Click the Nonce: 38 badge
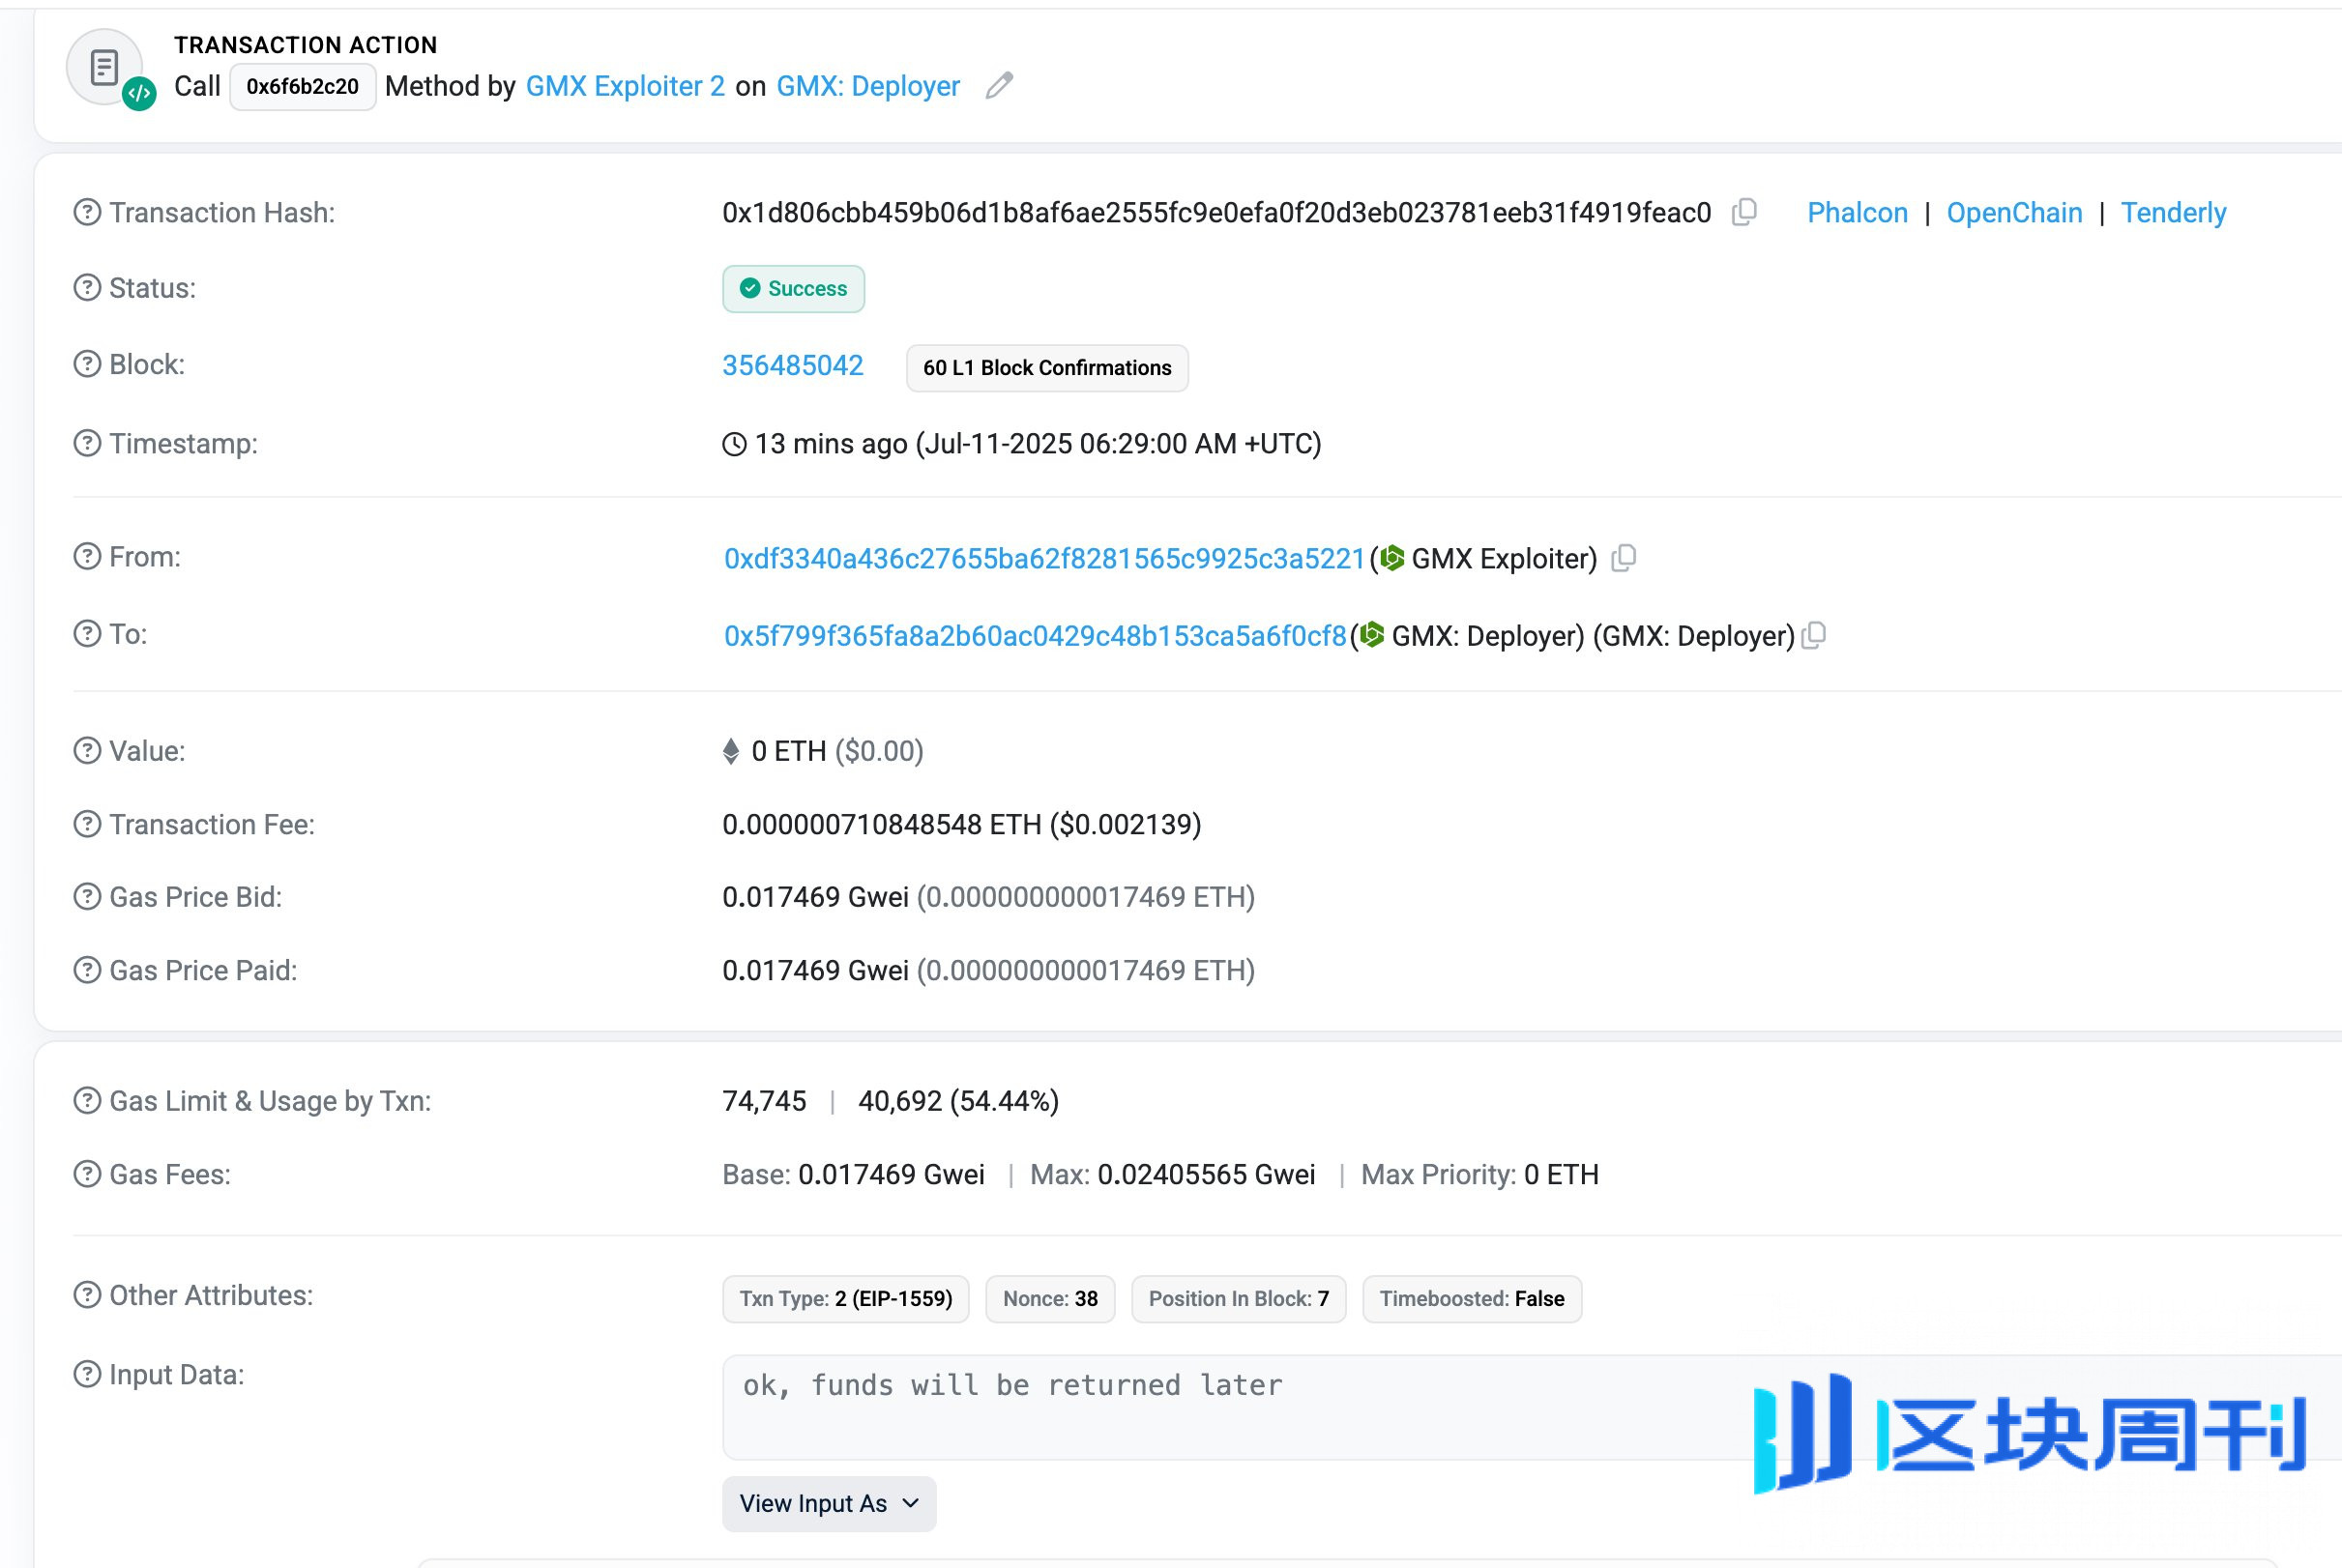 click(1050, 1298)
